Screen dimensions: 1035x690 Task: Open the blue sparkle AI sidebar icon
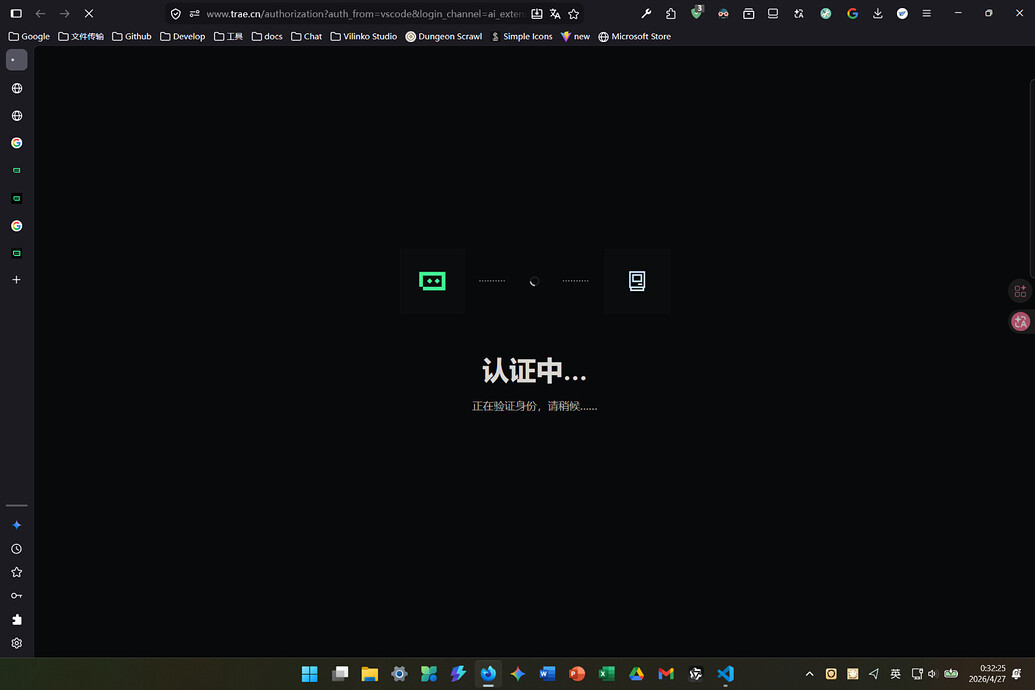click(17, 525)
